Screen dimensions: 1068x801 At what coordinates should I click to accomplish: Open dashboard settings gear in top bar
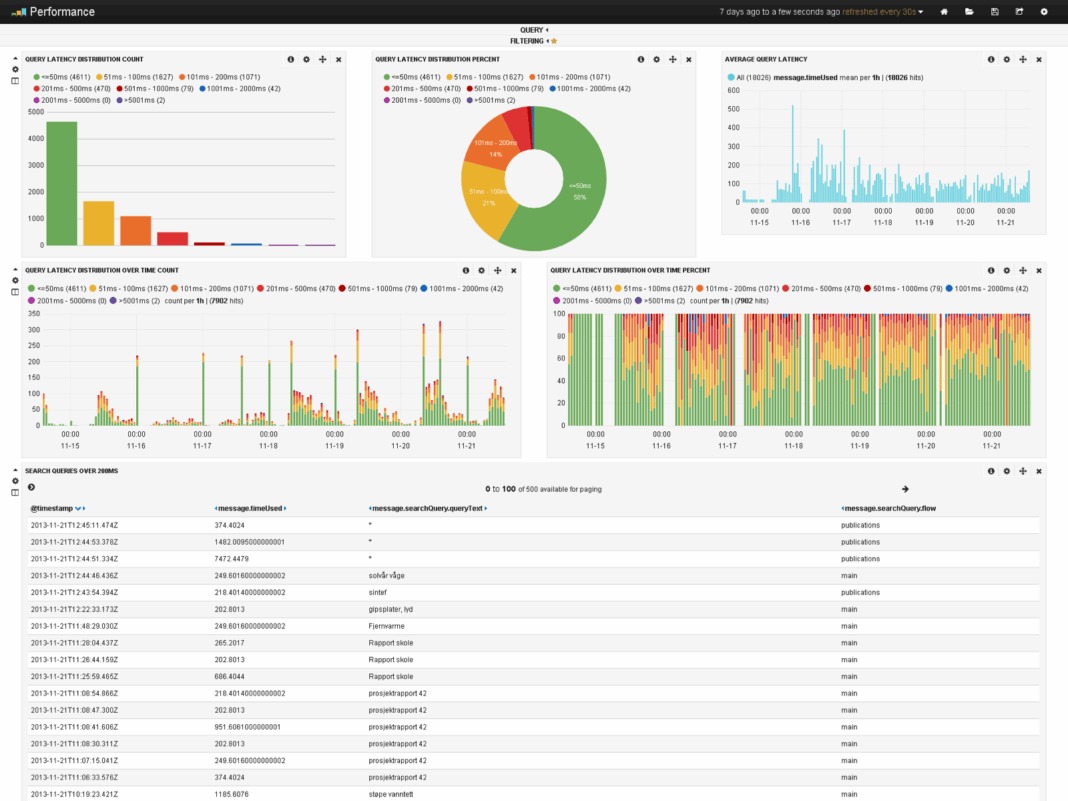point(1044,12)
